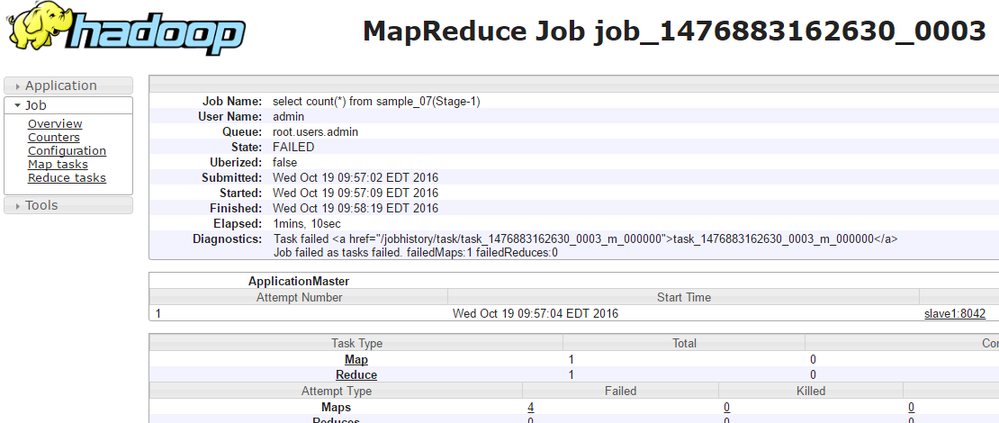Click Job Name value select count(*)
The image size is (999, 423).
pos(376,101)
